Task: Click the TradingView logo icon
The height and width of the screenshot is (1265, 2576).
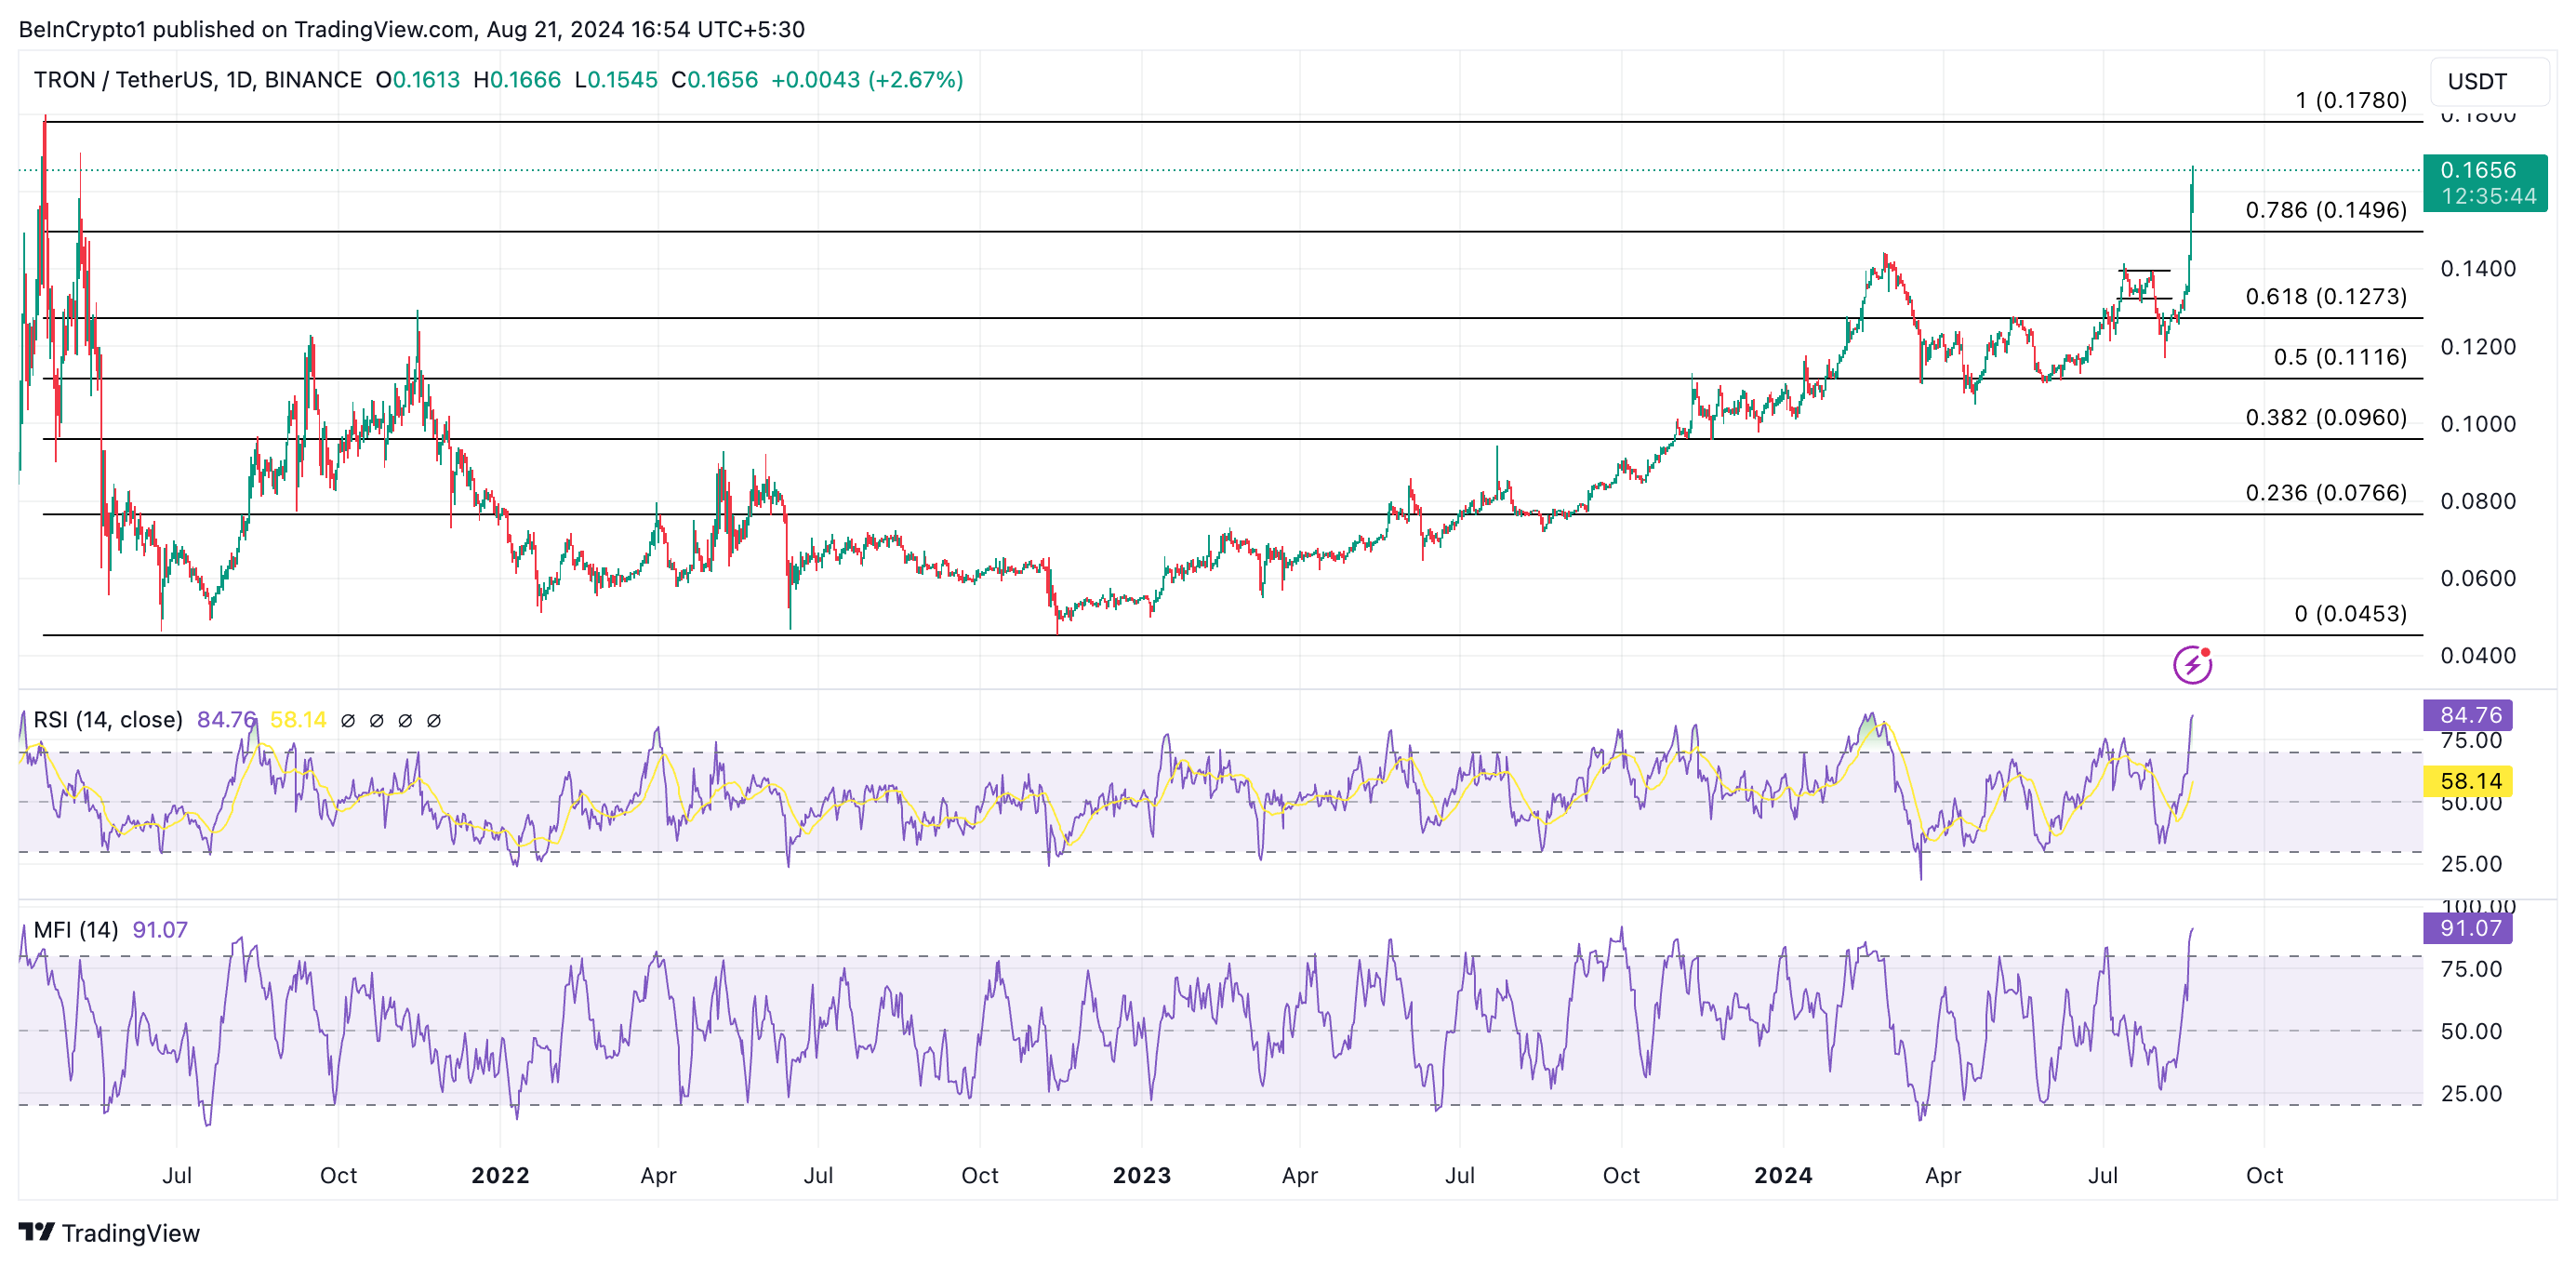Action: point(37,1232)
